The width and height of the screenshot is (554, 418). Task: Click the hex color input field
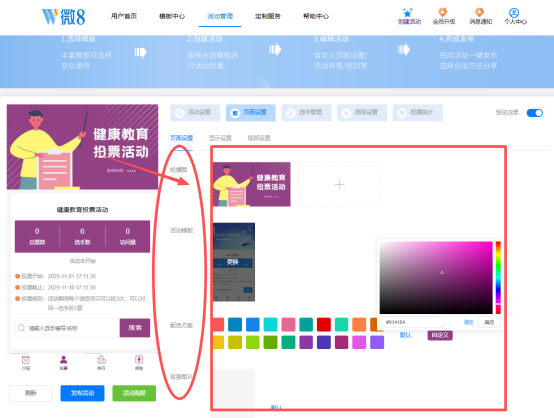tap(412, 322)
